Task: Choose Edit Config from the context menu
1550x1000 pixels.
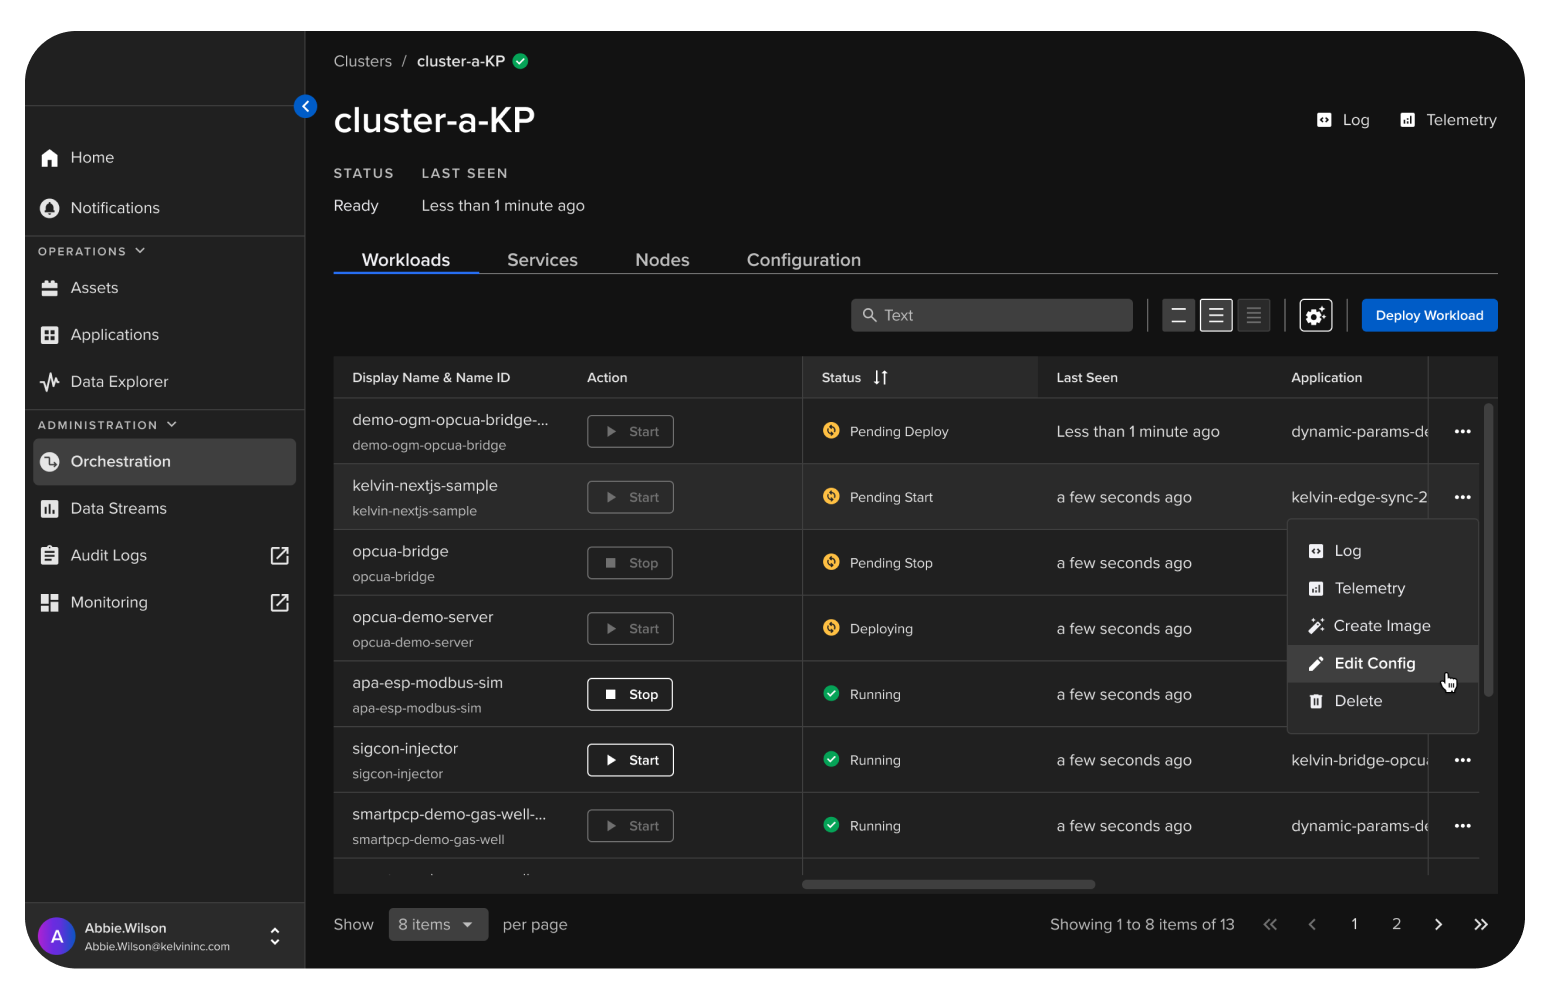Action: [1374, 664]
